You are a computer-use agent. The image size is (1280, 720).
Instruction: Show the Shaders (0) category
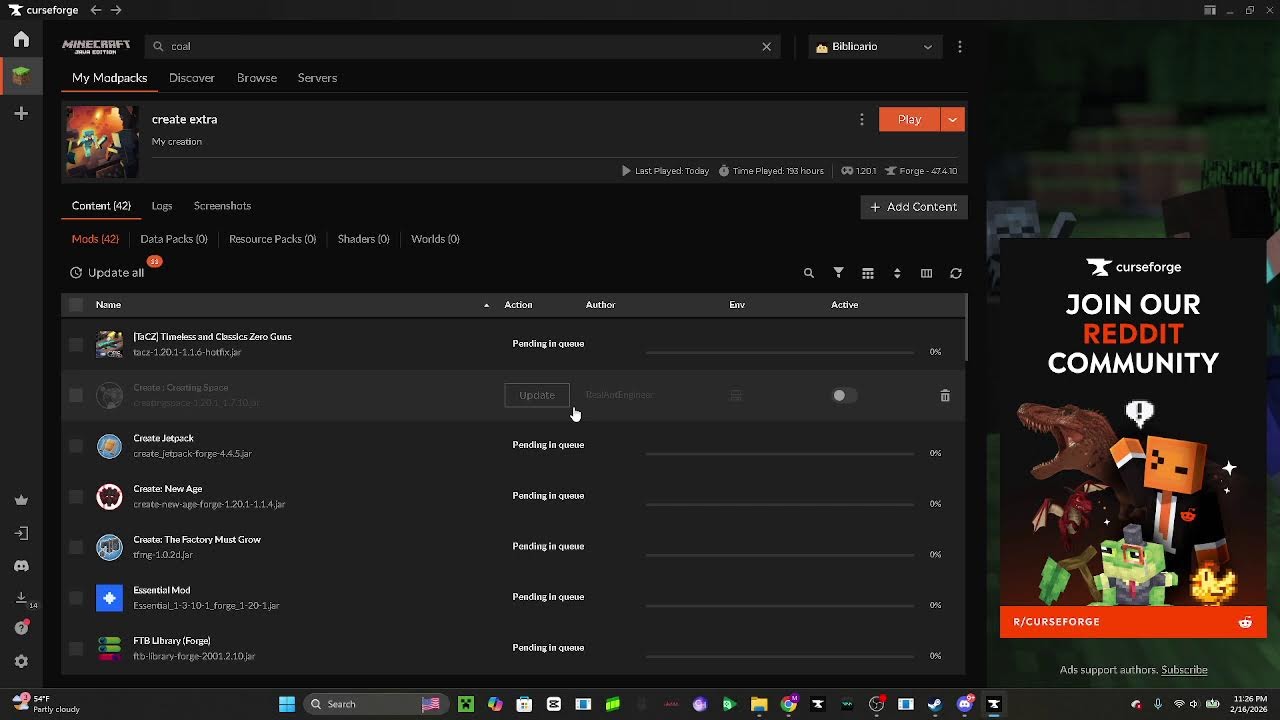(x=363, y=239)
